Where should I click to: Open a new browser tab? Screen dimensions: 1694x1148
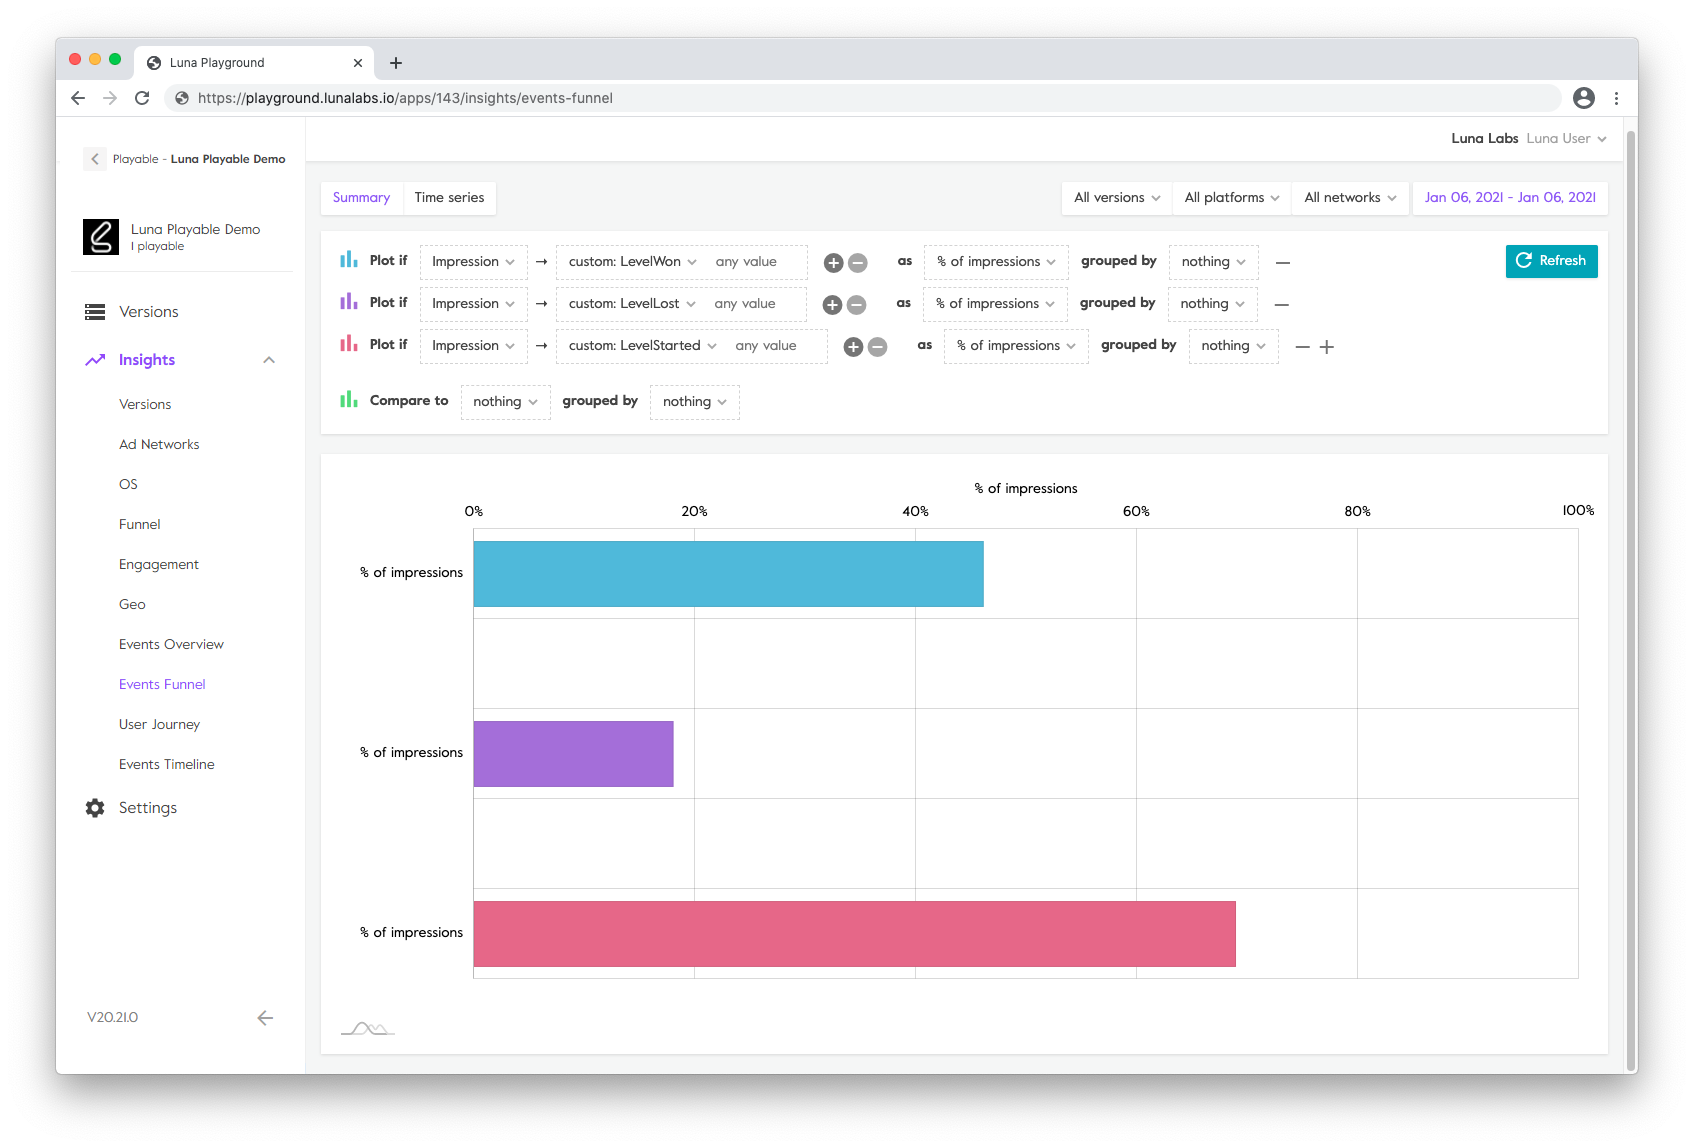click(396, 63)
